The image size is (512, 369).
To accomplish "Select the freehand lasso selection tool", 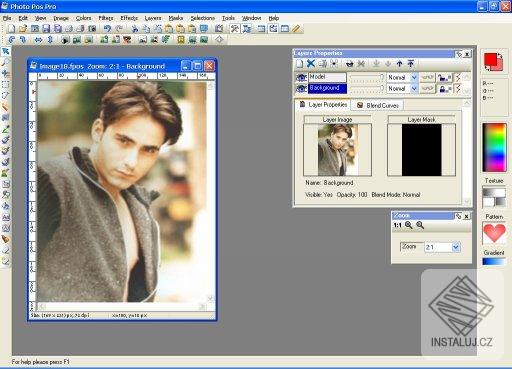I will [x=6, y=95].
